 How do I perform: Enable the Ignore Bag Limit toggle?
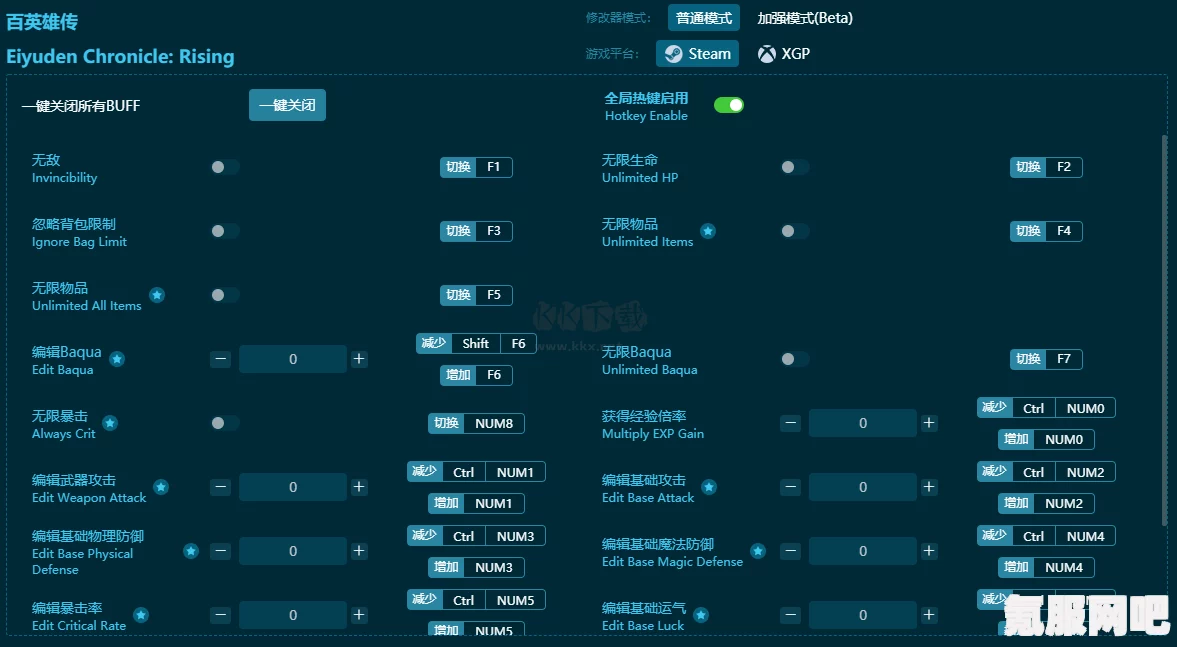(x=224, y=231)
